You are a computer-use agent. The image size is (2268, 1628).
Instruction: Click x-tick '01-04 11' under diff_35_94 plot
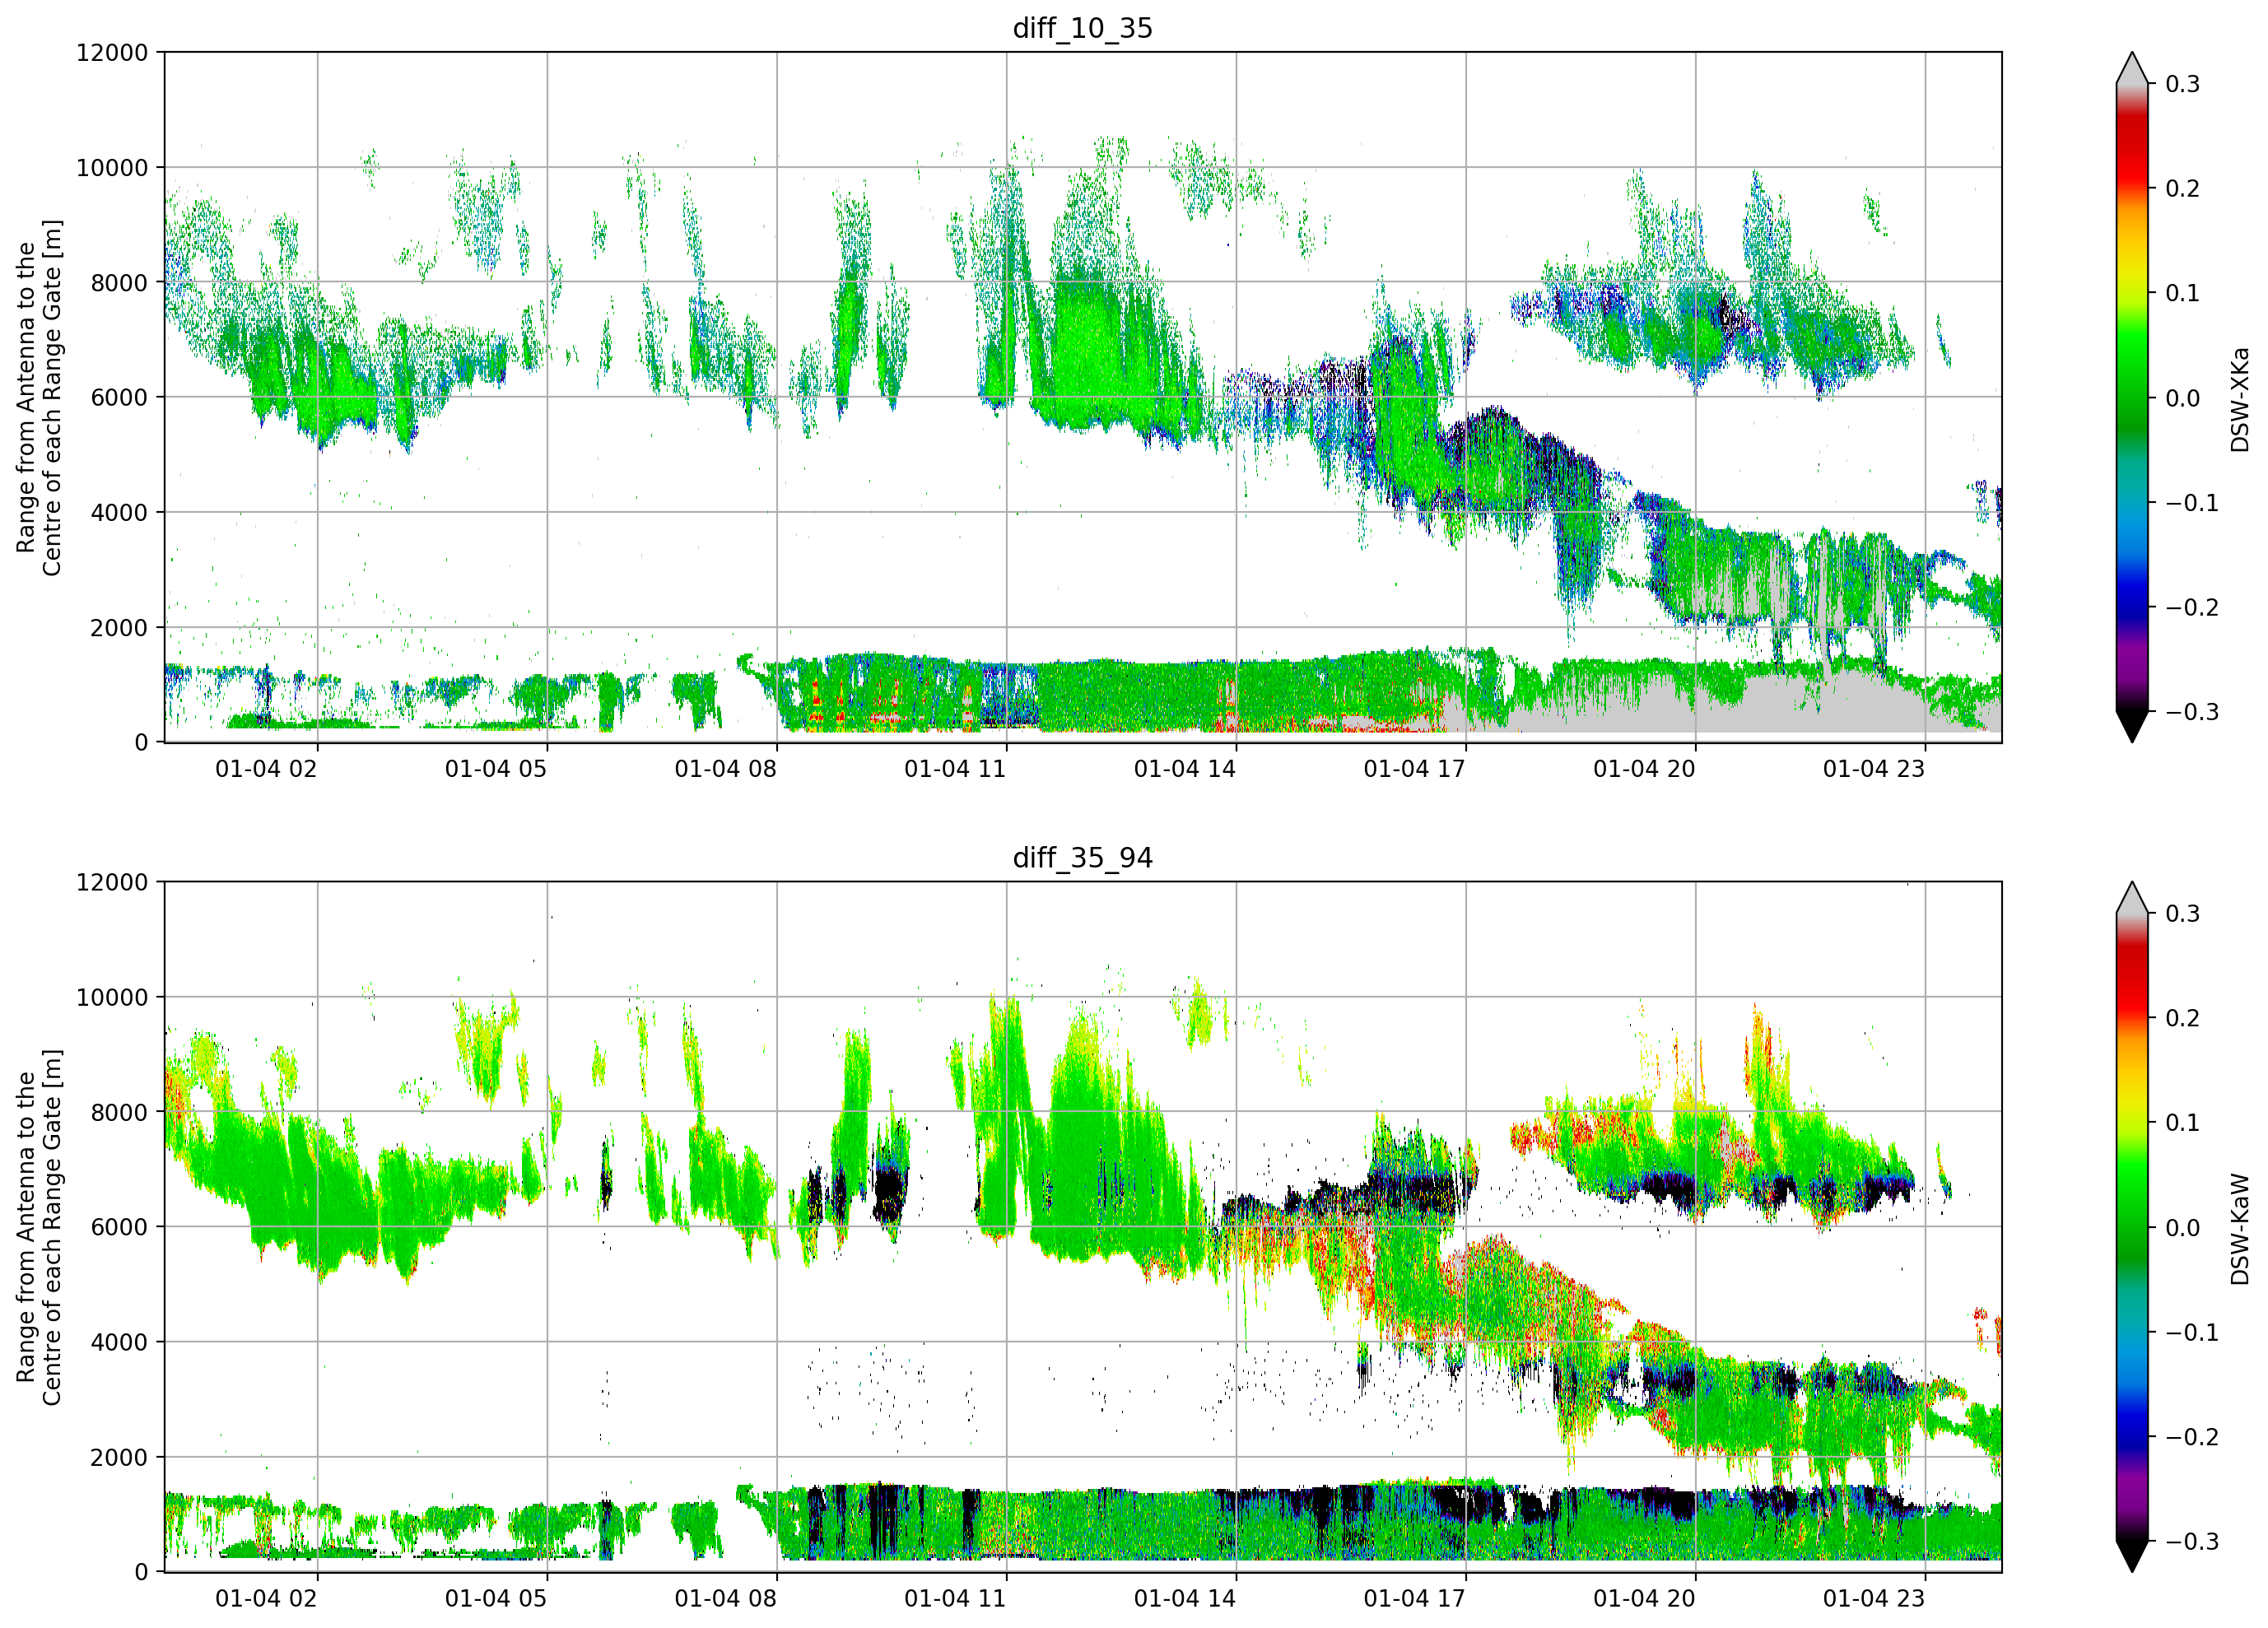[955, 1598]
